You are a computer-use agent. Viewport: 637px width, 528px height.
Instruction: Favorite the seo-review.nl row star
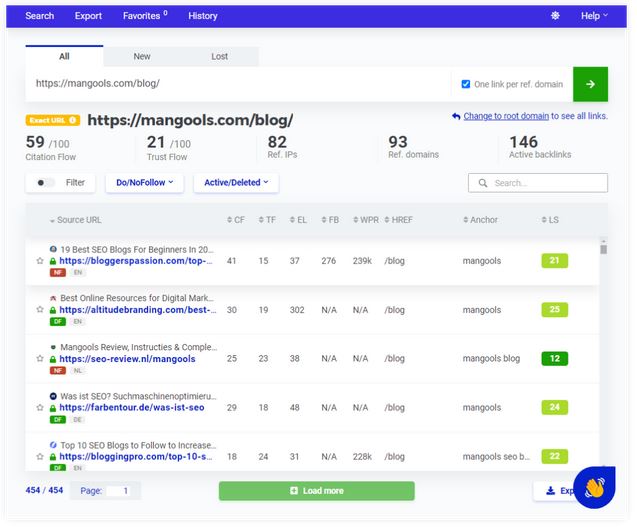(40, 359)
